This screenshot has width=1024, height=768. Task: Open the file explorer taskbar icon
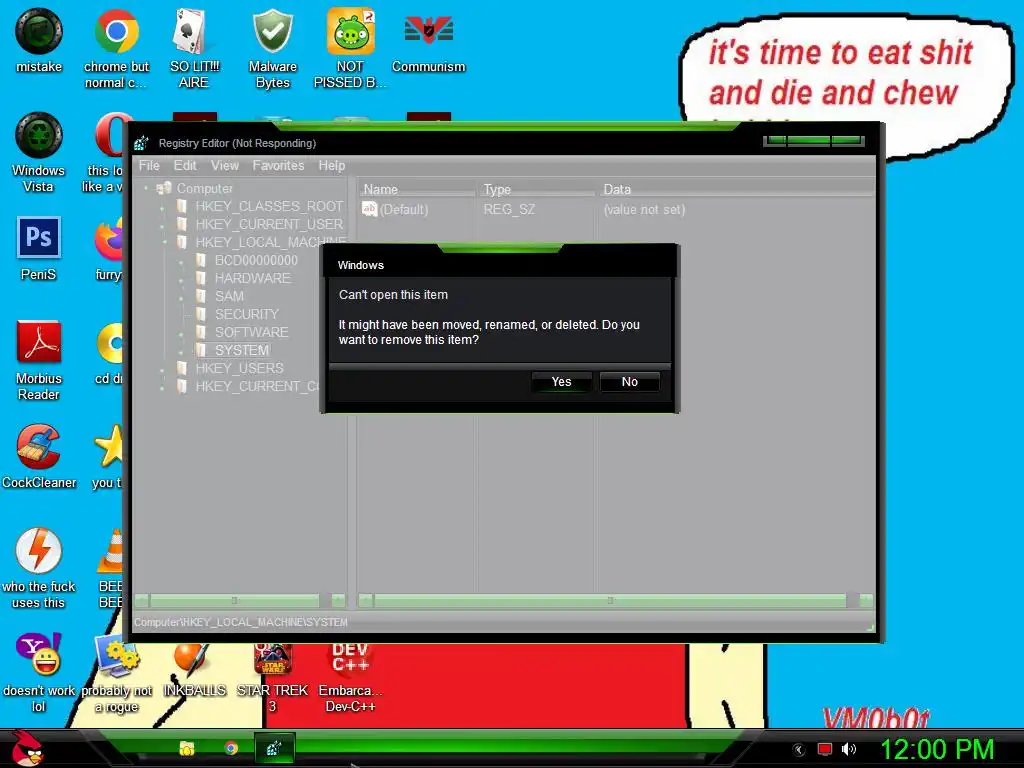click(187, 748)
